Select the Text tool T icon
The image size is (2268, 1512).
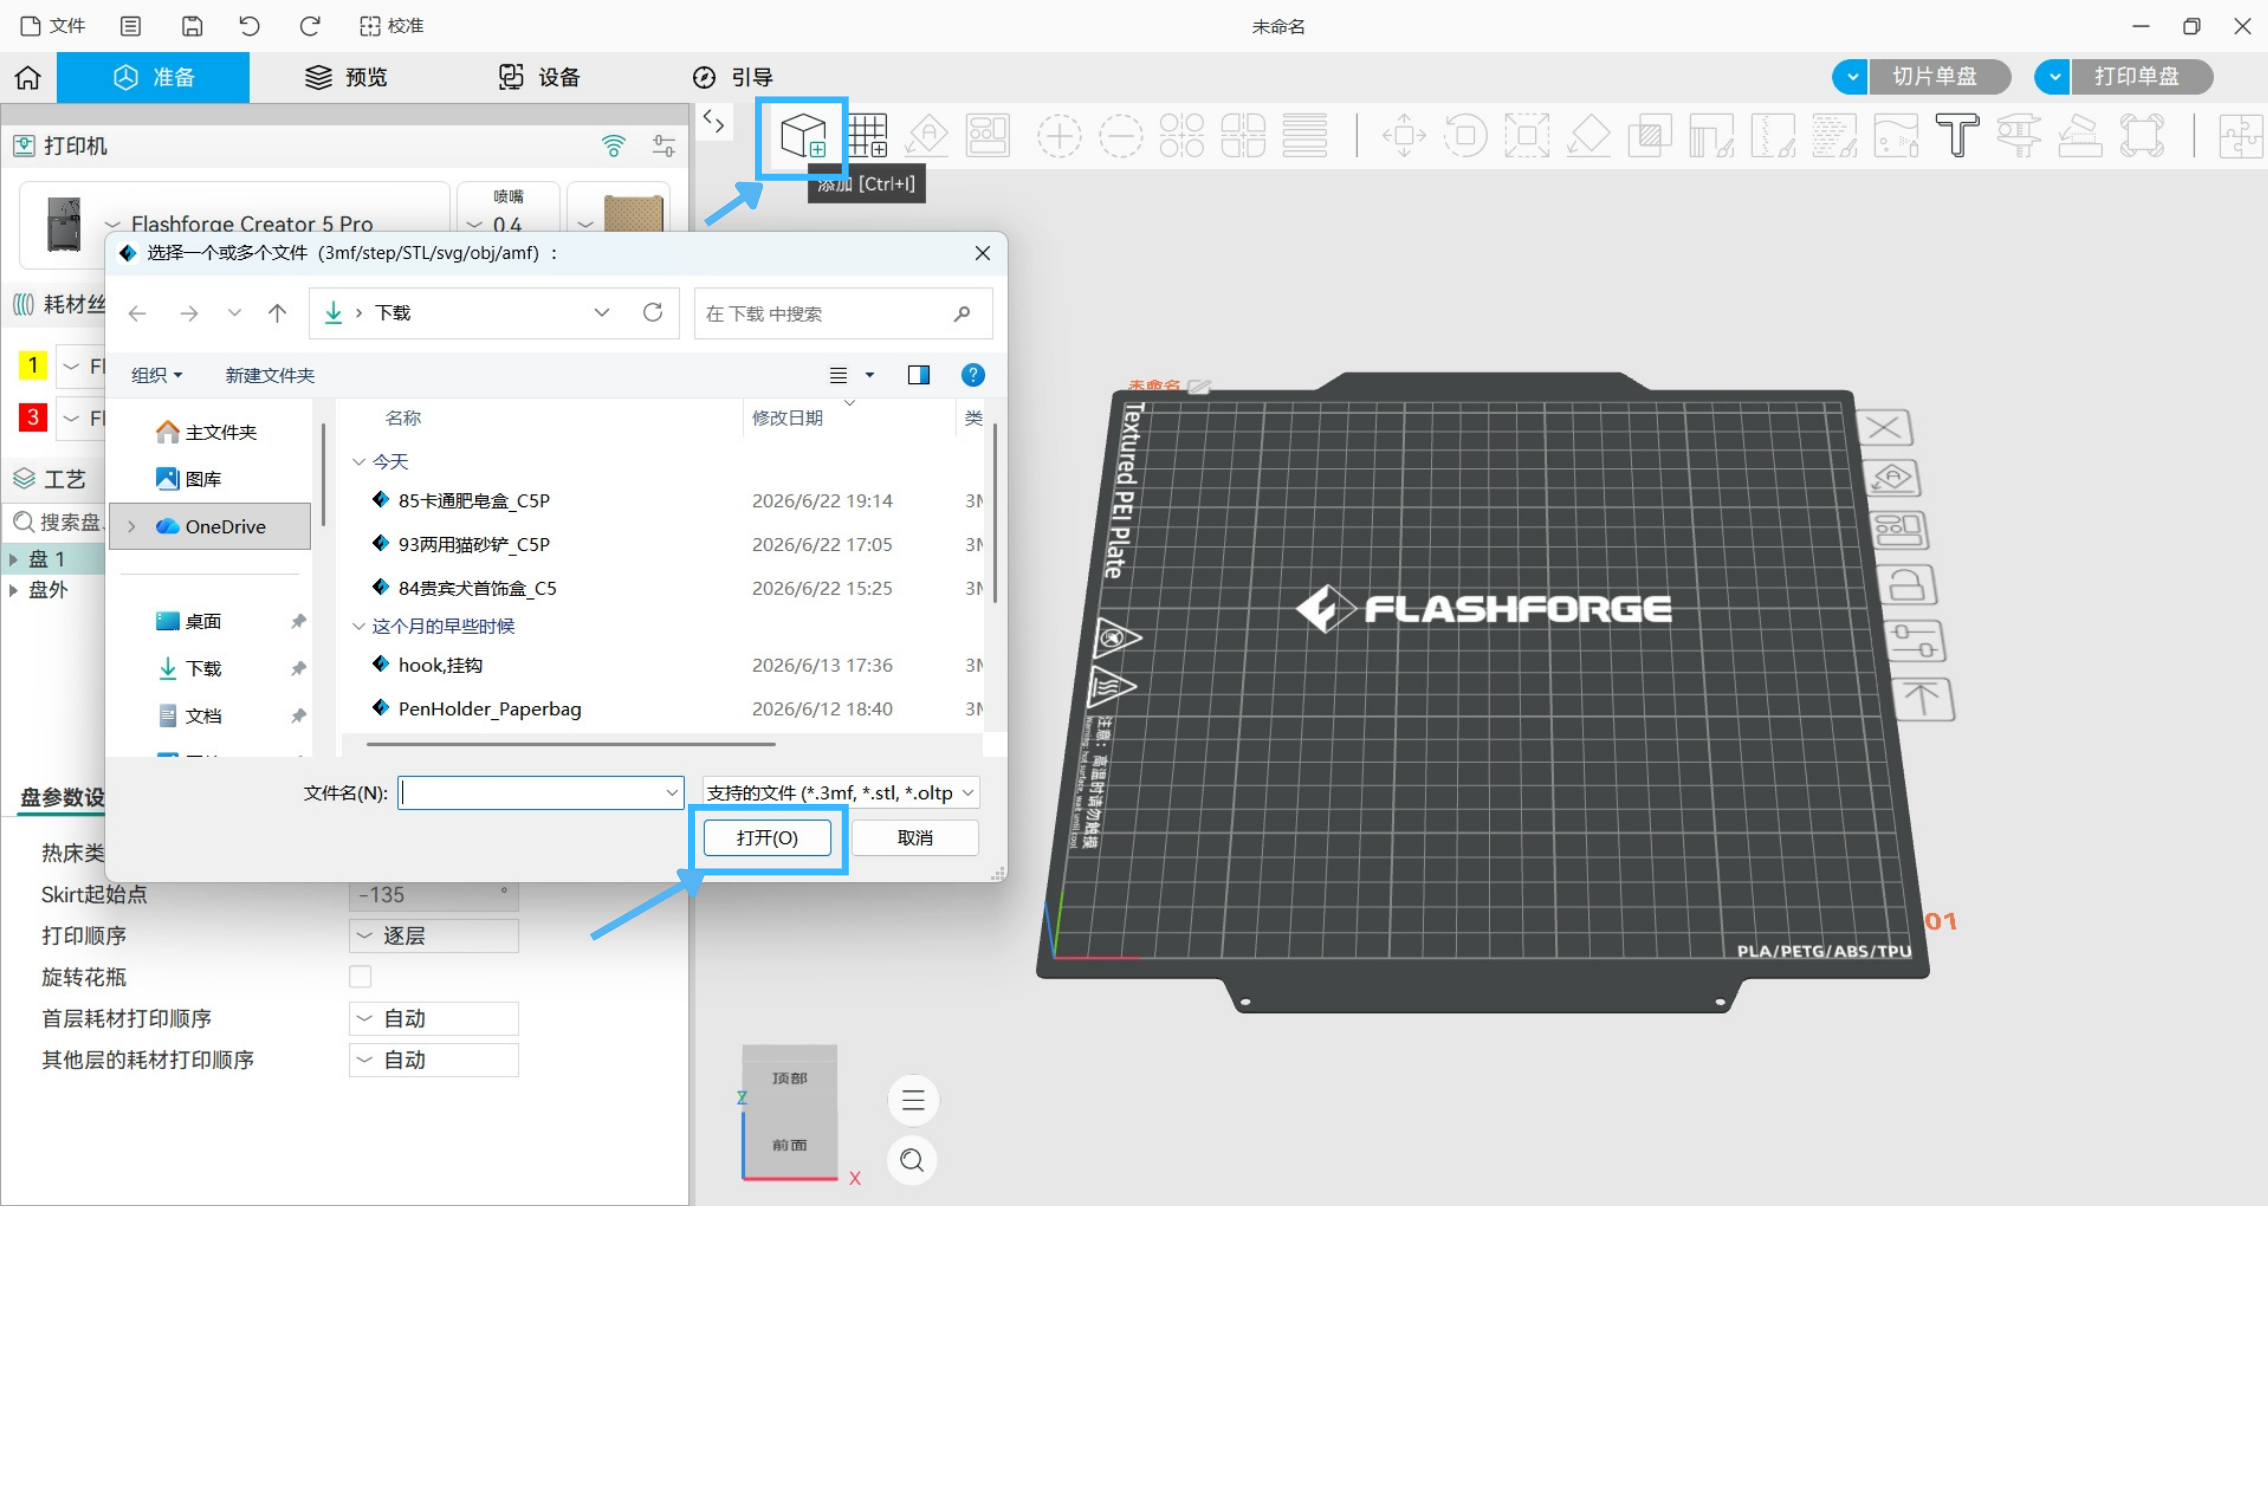(1957, 136)
